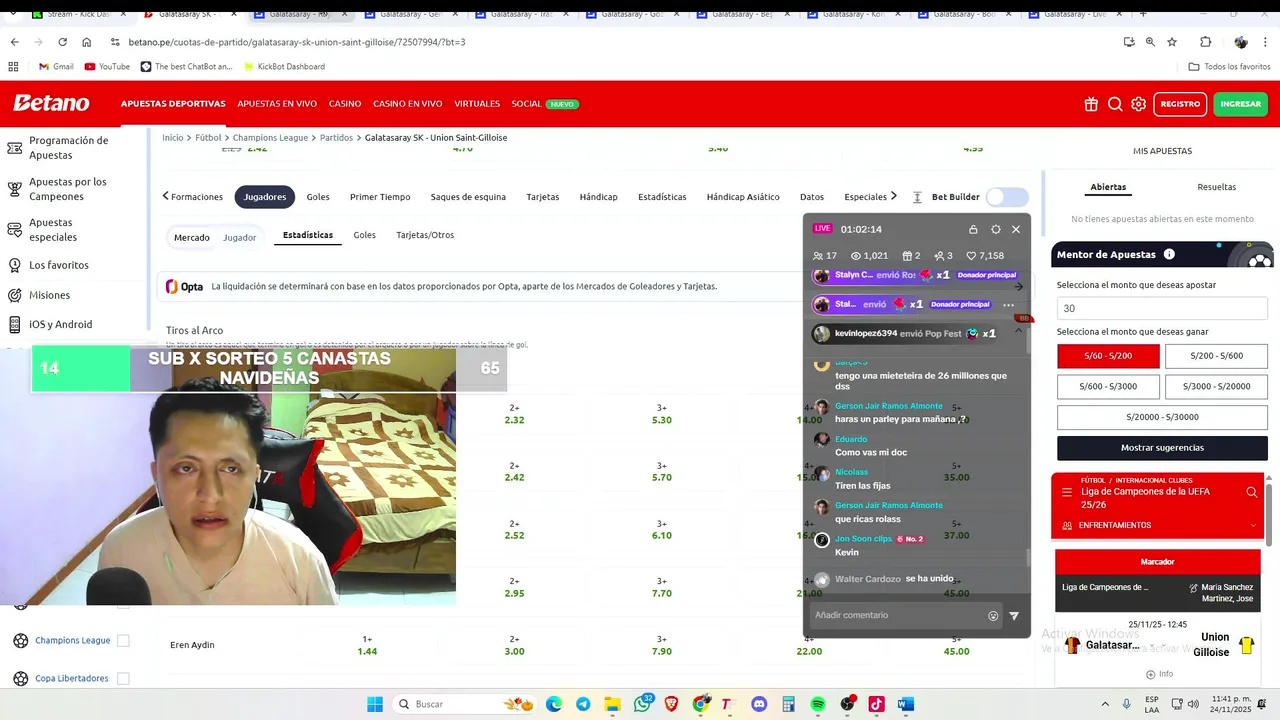Open the settings gear in the Betano header
The height and width of the screenshot is (720, 1280).
tap(1139, 104)
